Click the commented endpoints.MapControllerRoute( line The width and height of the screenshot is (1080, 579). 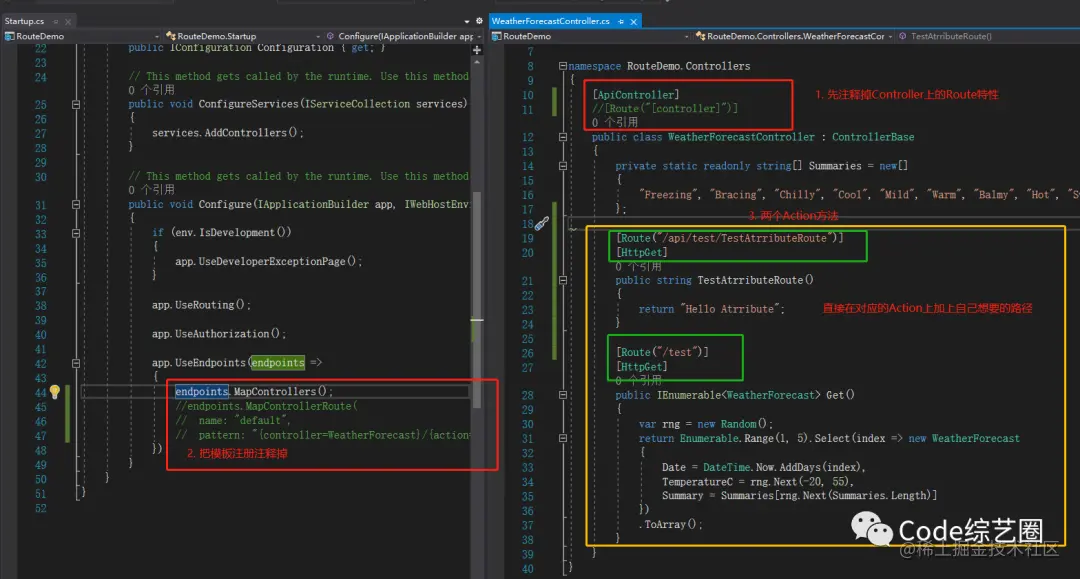[266, 406]
